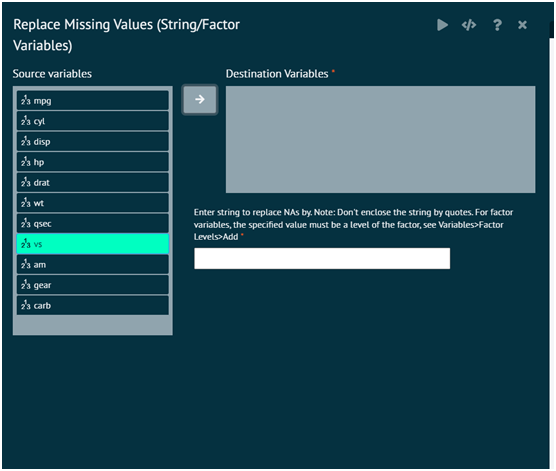Image resolution: width=556 pixels, height=471 pixels.
Task: Click the numeric type icon beside carb
Action: click(x=26, y=305)
